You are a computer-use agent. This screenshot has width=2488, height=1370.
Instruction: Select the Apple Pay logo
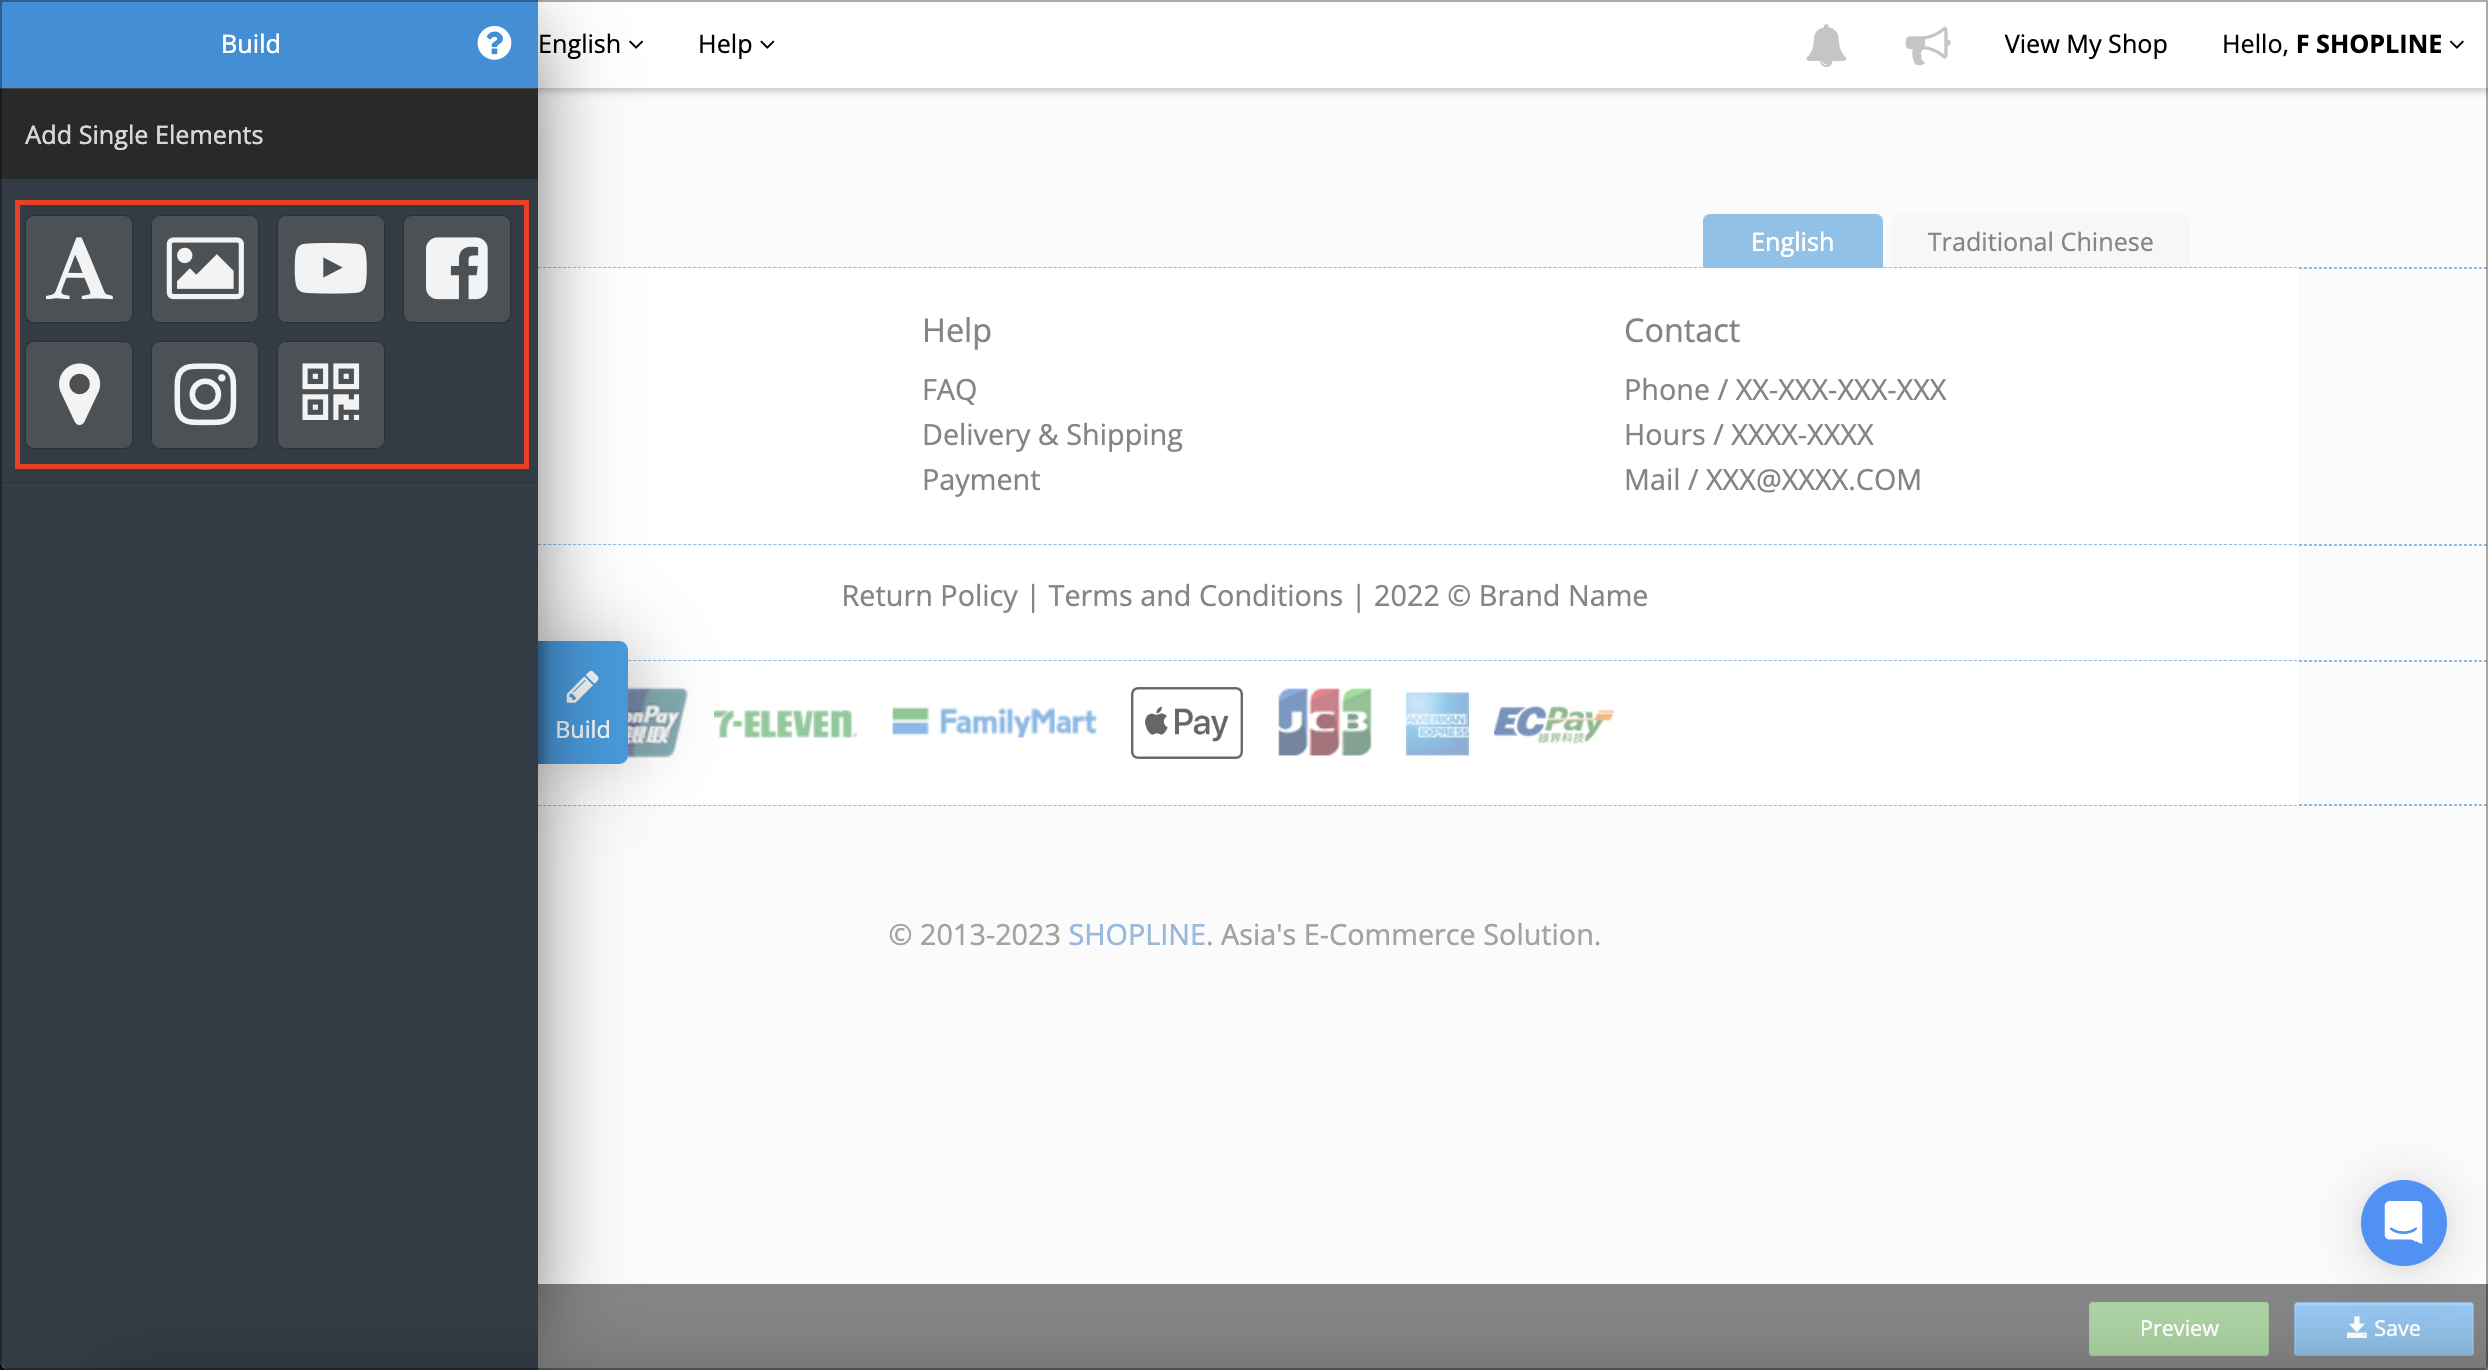coord(1187,723)
